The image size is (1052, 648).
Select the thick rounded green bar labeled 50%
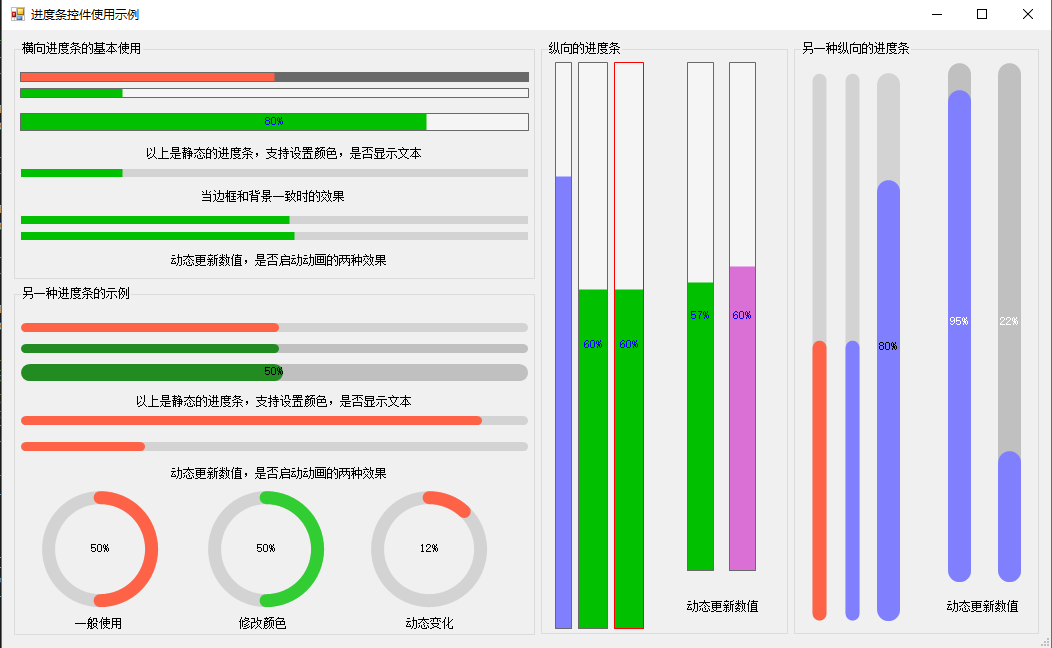coord(274,372)
